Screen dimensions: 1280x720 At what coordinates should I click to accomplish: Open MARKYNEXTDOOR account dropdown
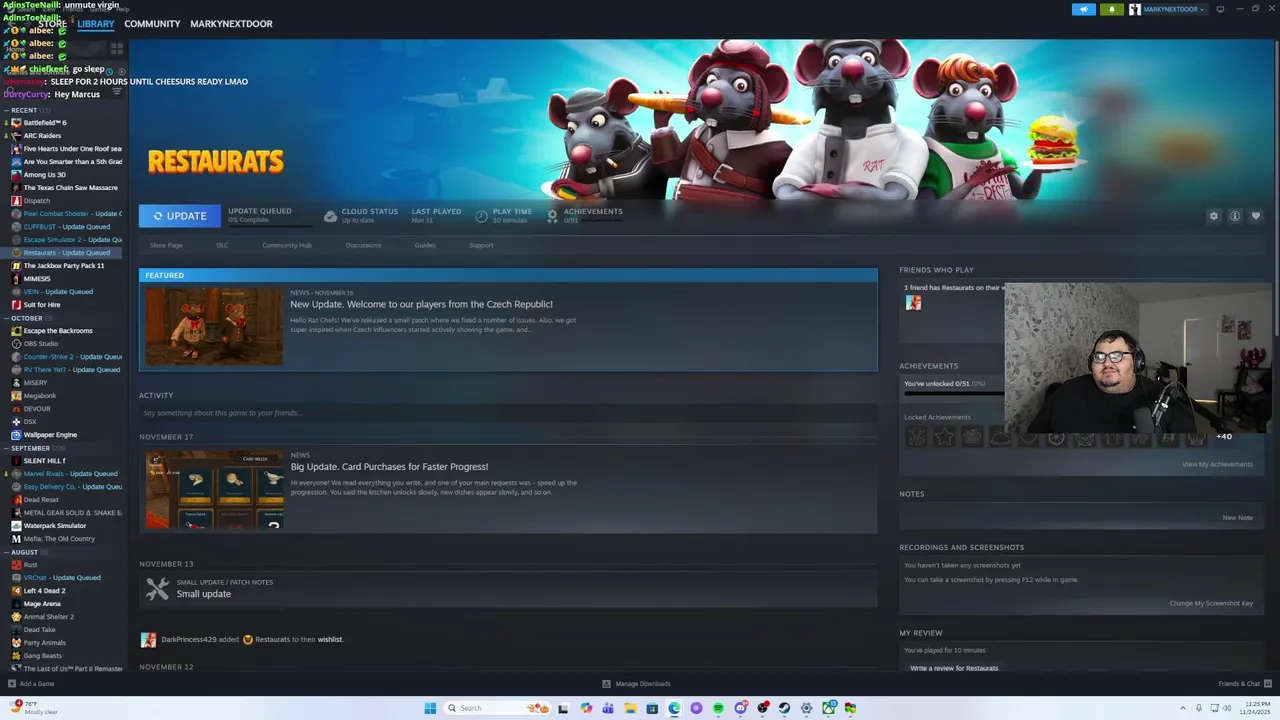[1167, 9]
